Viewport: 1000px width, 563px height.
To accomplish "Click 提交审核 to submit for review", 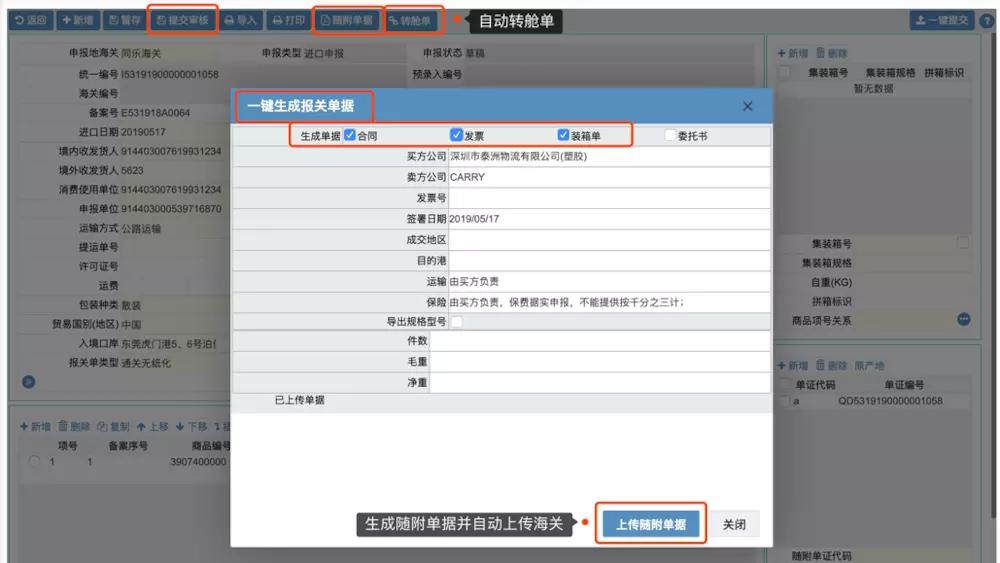I will pos(182,20).
